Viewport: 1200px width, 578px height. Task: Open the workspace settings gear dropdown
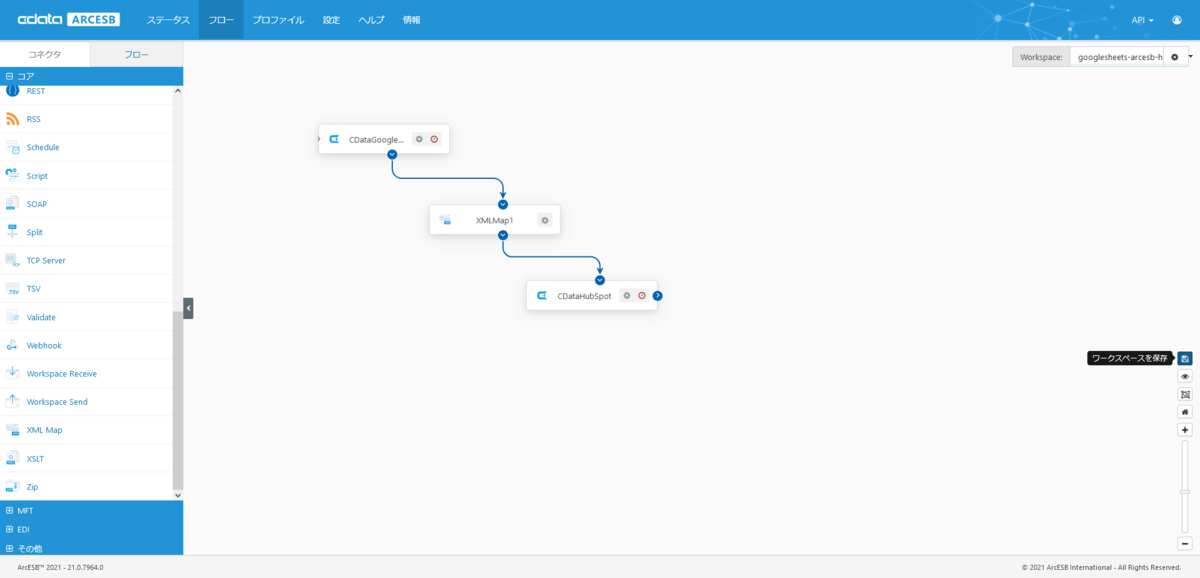coord(1176,57)
